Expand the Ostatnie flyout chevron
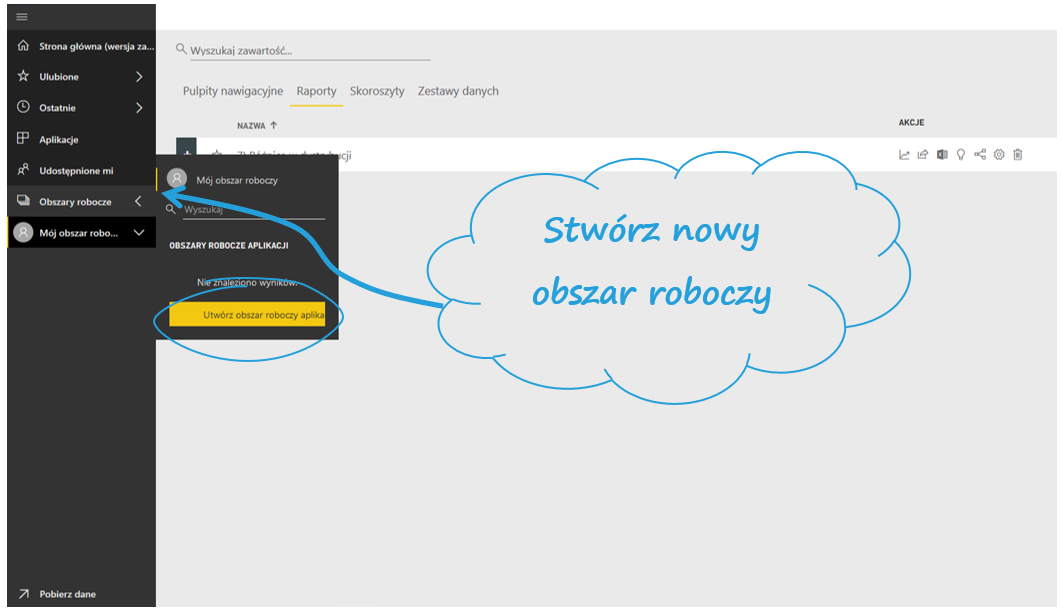Screen dimensions: 1063x612 pos(139,108)
